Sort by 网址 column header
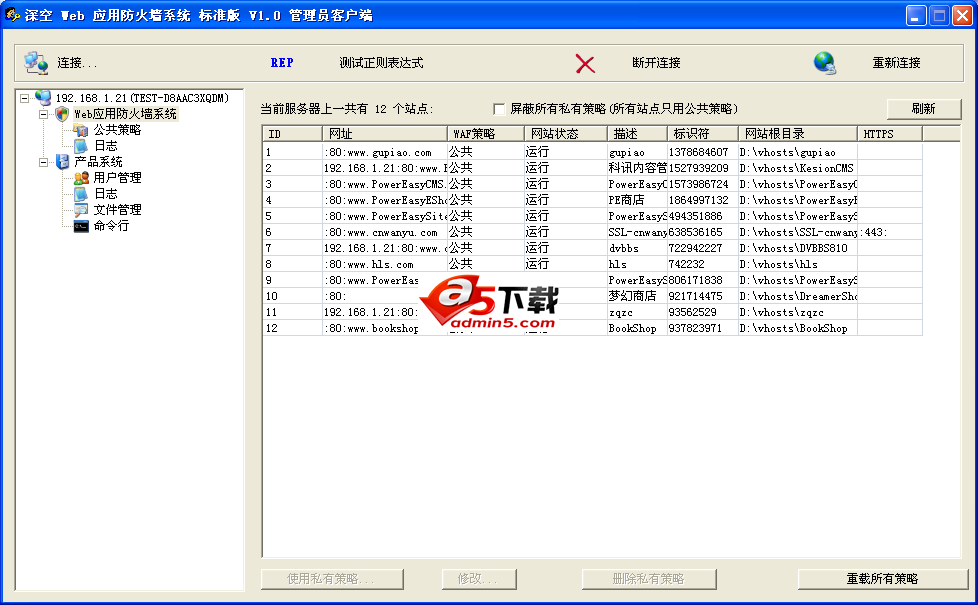This screenshot has width=978, height=605. click(384, 133)
